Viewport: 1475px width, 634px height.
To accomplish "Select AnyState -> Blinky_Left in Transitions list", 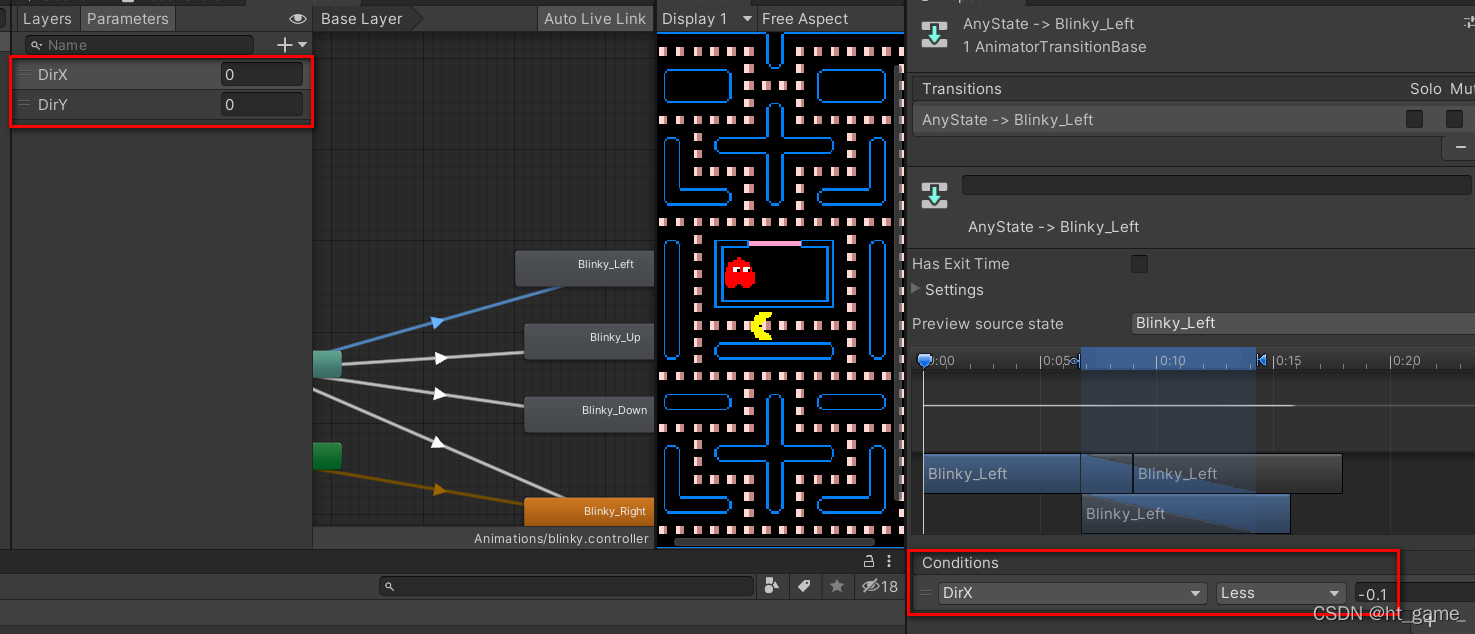I will click(1160, 120).
